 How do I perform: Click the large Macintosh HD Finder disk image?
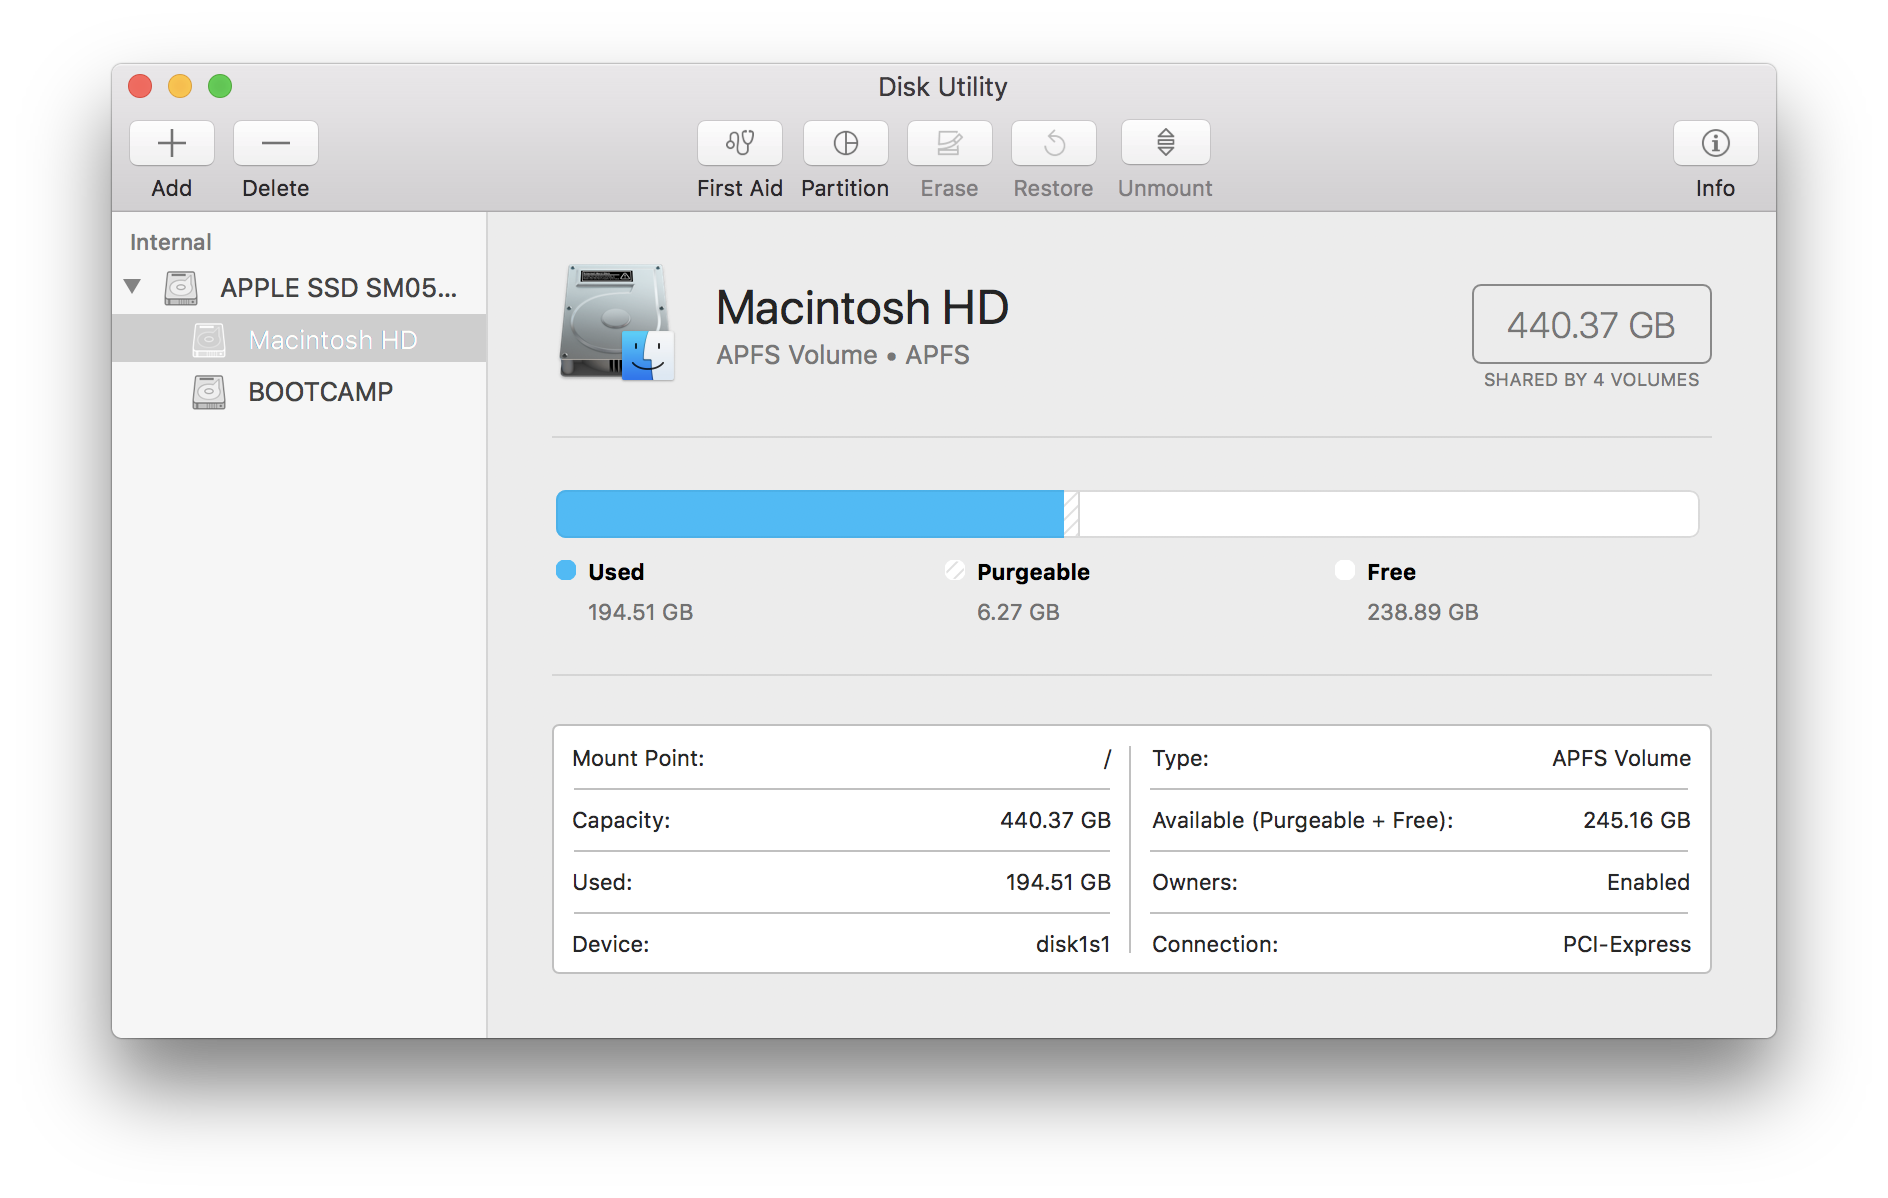coord(616,322)
